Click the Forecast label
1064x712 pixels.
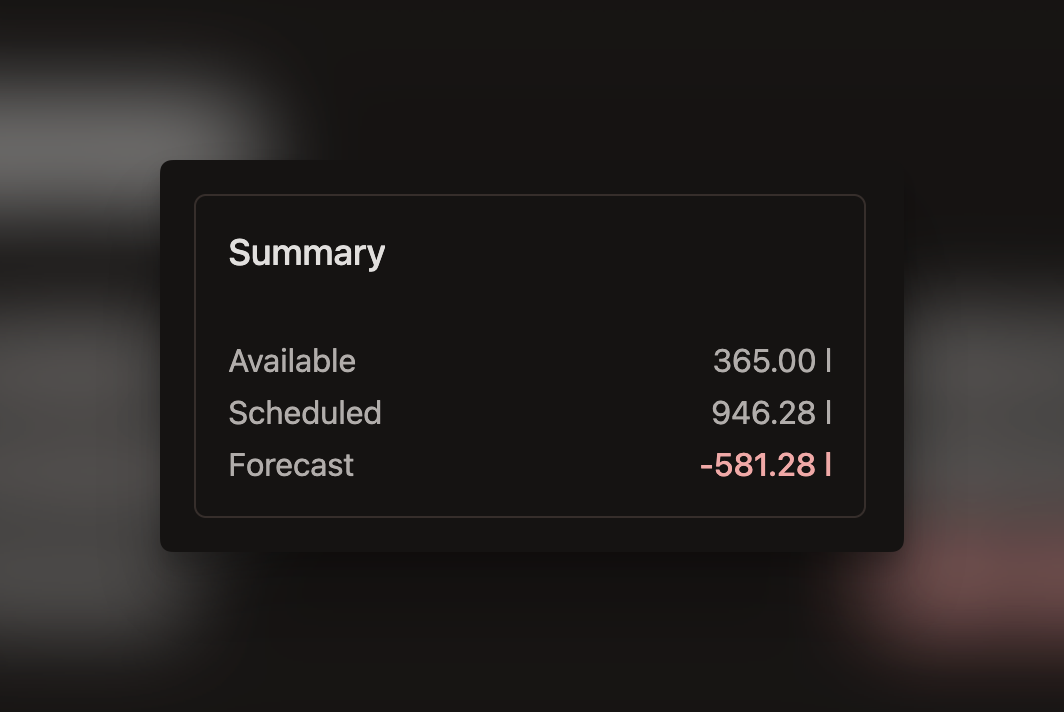(x=291, y=465)
